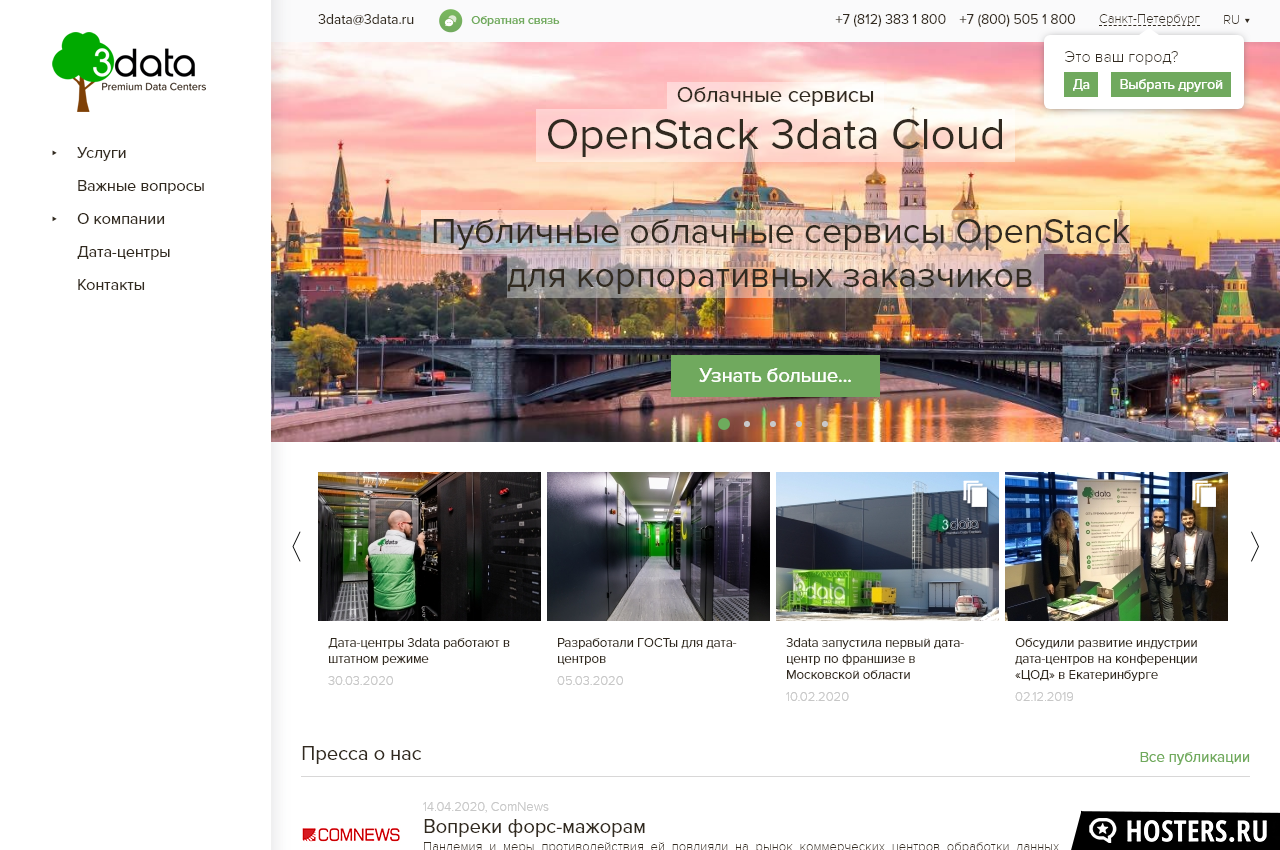
Task: Open Важные вопросы menu item
Action: (x=141, y=186)
